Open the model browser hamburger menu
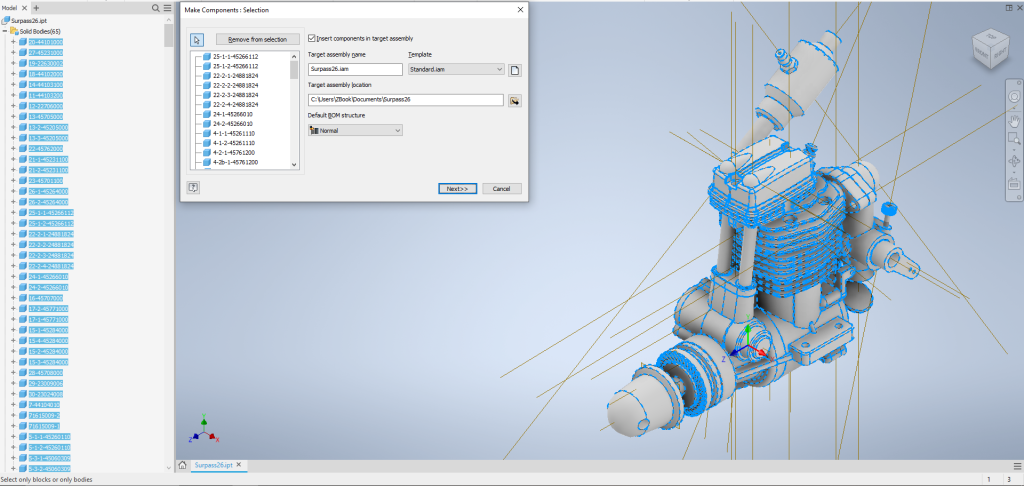This screenshot has height=486, width=1024. pos(168,7)
